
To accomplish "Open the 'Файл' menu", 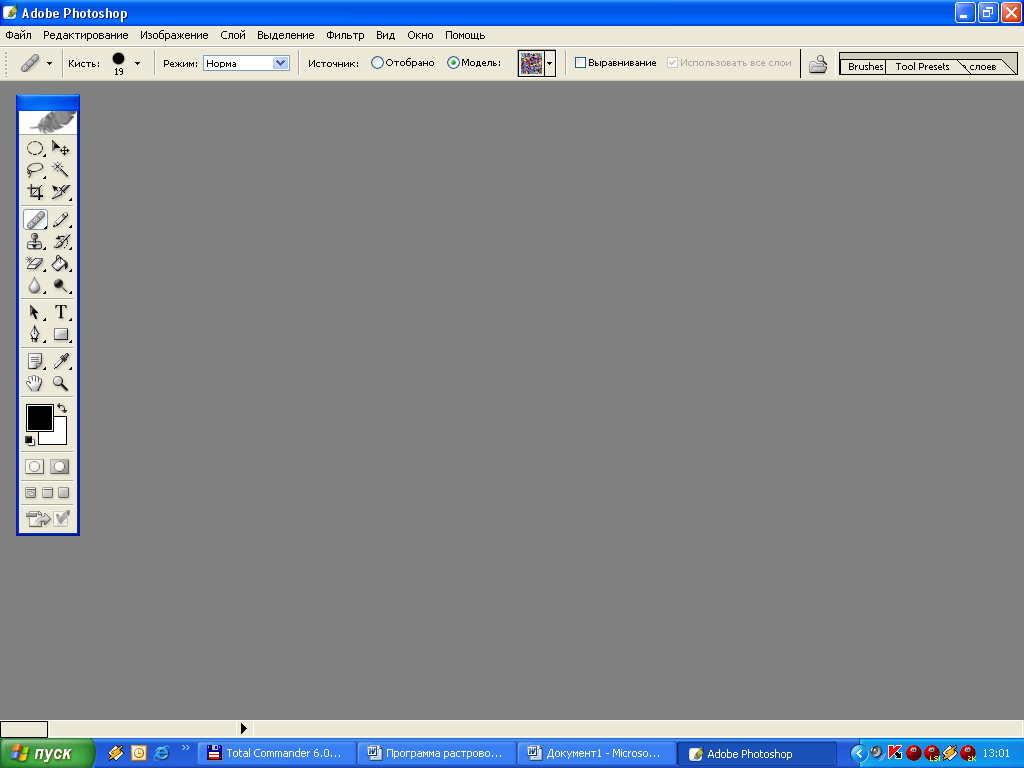I will tap(18, 35).
